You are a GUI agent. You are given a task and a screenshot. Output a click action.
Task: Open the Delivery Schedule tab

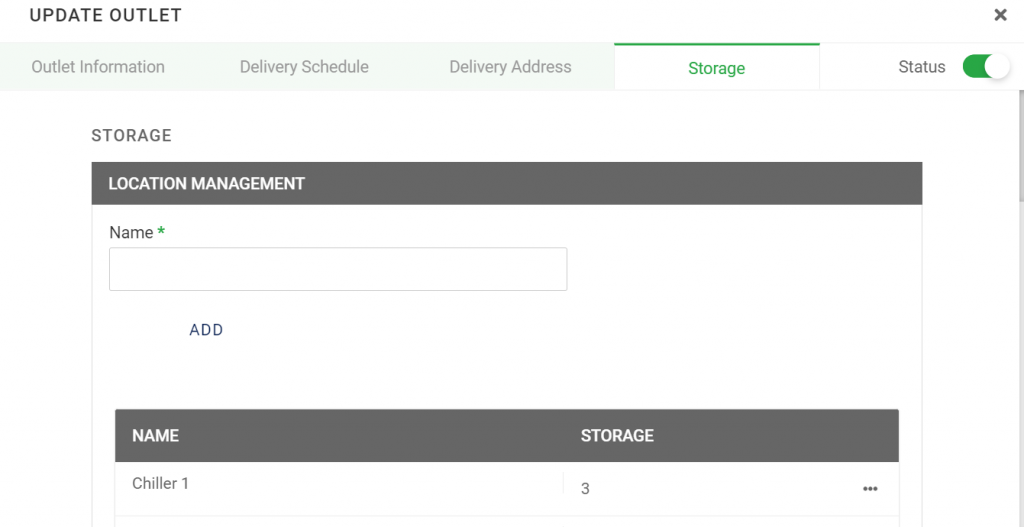click(304, 67)
